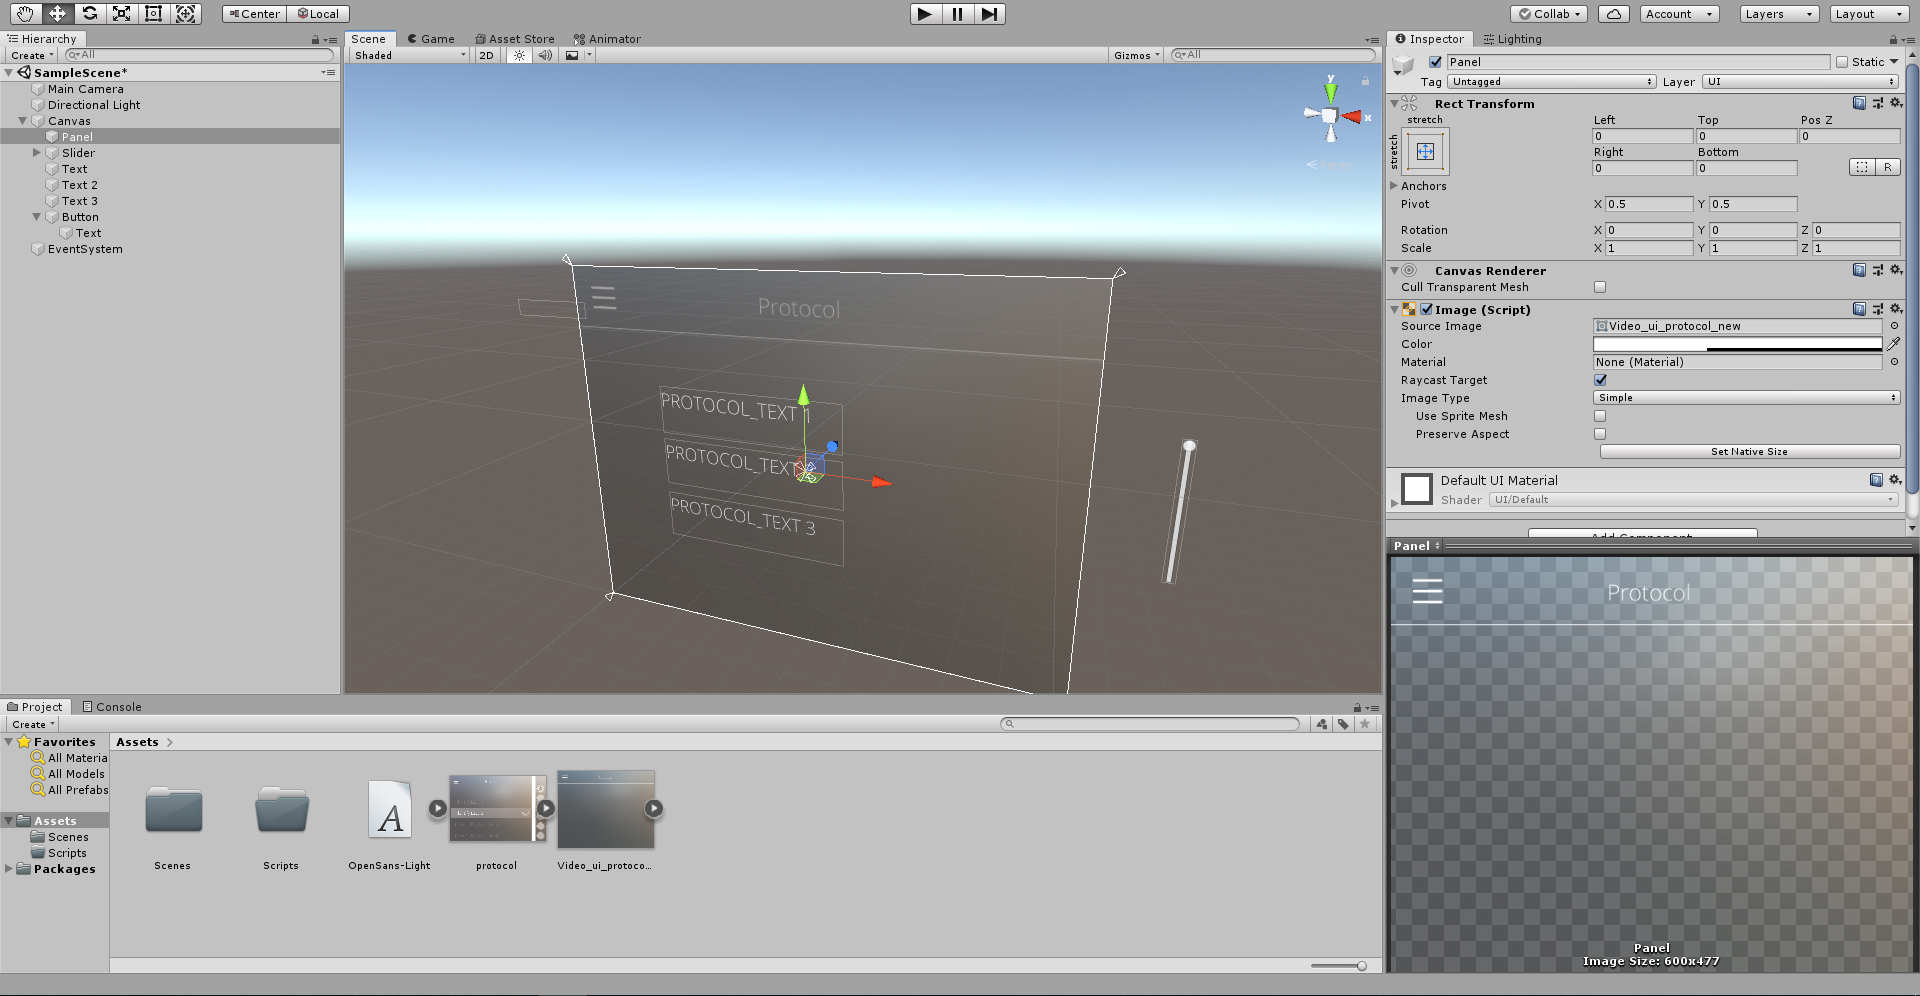Screen dimensions: 1920x996
Task: Select the Move tool
Action: coord(57,14)
